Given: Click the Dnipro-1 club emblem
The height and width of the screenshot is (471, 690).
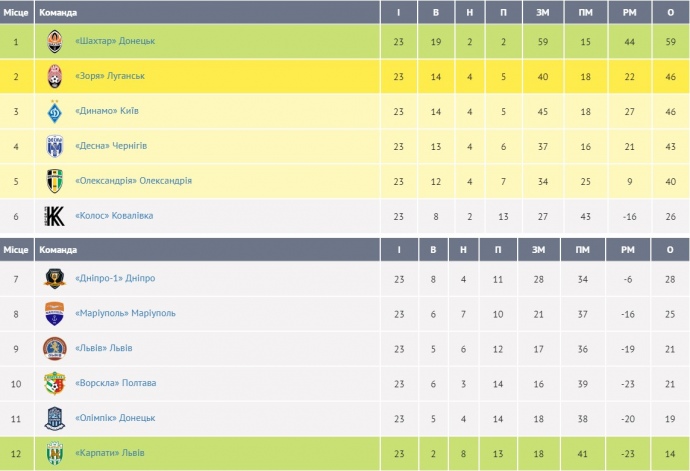Looking at the screenshot, I should point(55,278).
